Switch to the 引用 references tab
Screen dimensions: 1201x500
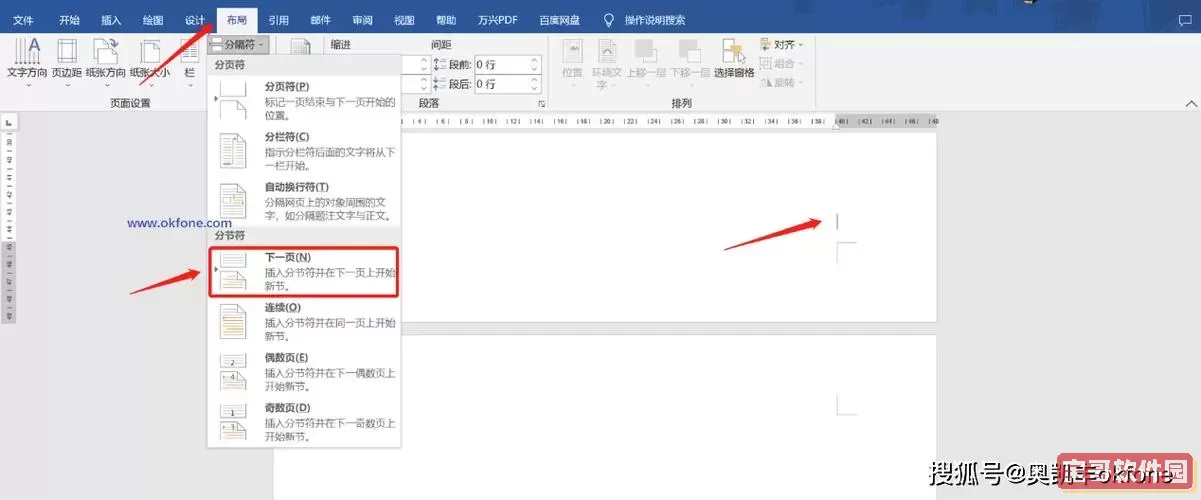279,20
